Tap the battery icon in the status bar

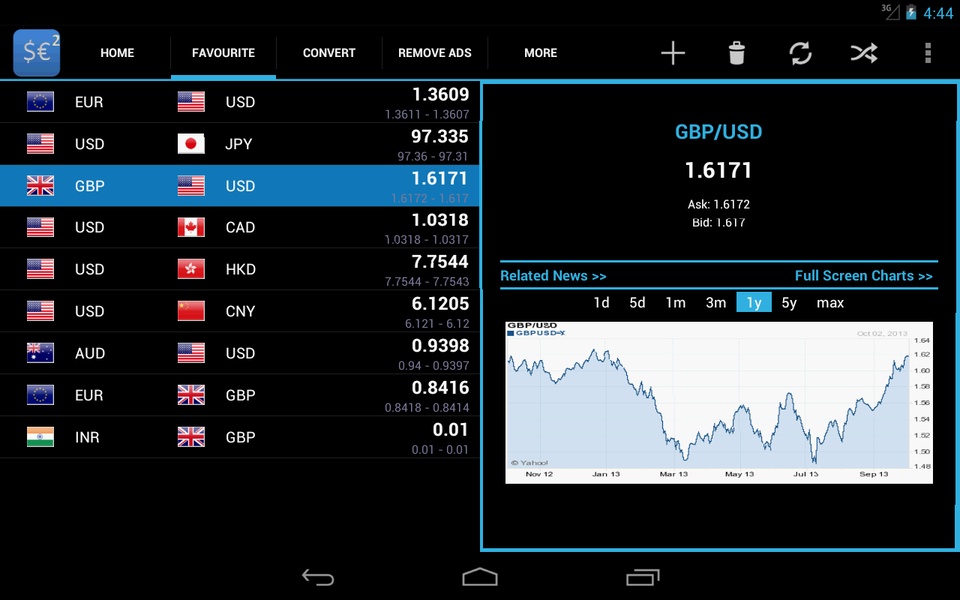[x=911, y=12]
